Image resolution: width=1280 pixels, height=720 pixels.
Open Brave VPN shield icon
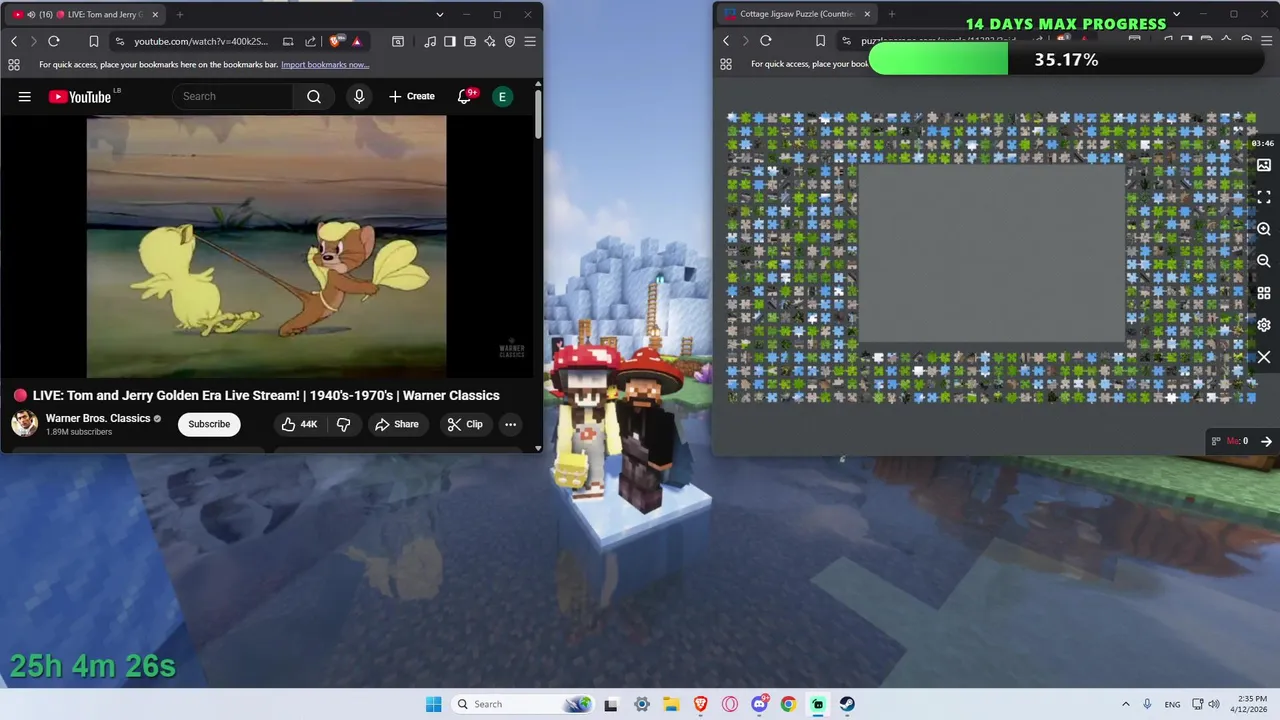click(x=510, y=41)
